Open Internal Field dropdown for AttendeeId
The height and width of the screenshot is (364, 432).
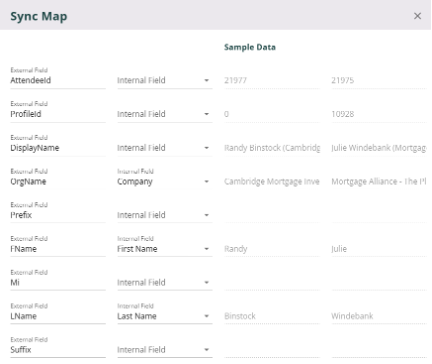click(x=165, y=80)
